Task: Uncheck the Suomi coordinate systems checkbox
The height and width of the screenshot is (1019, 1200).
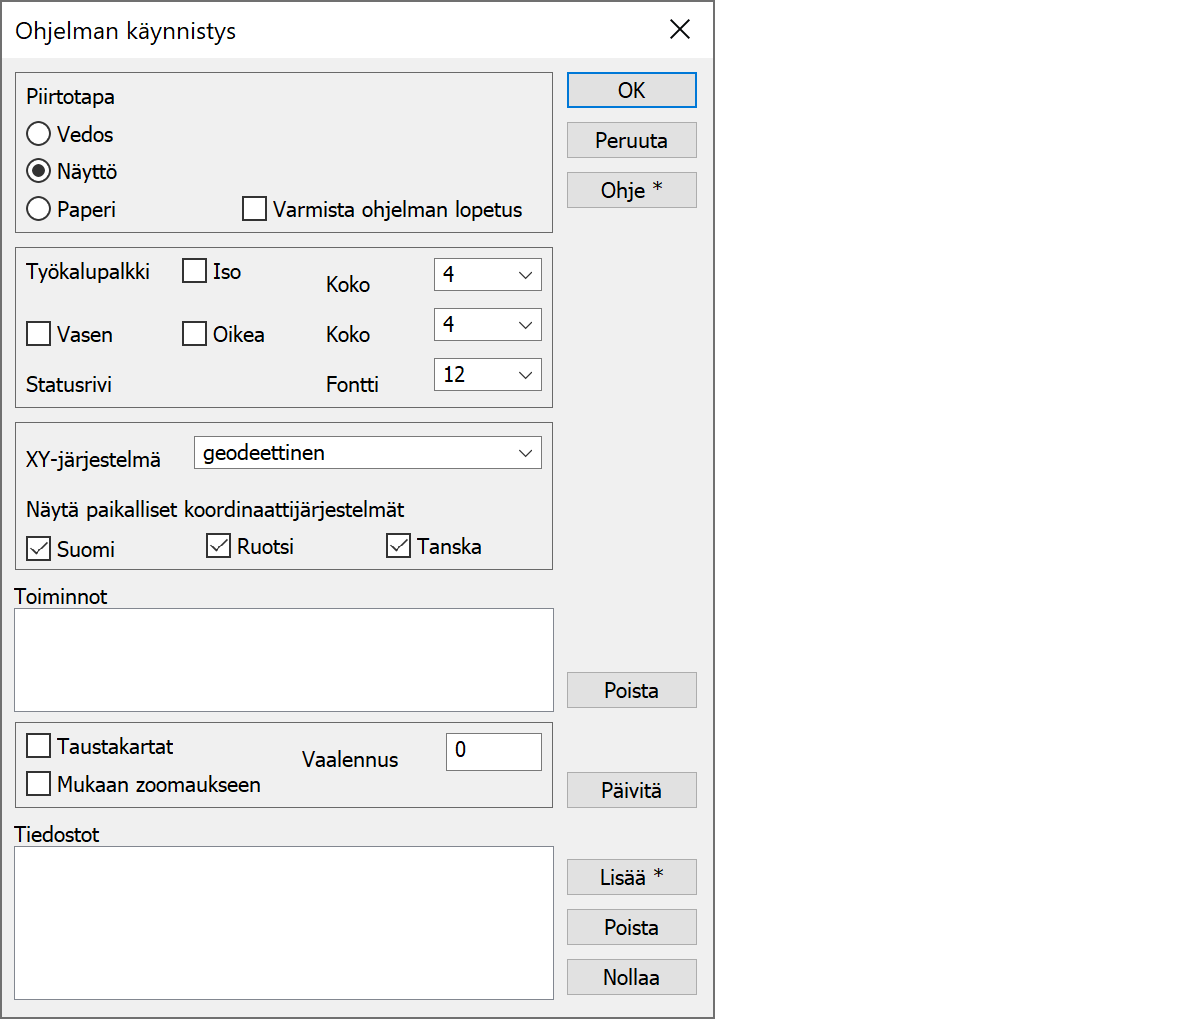Action: (x=39, y=548)
